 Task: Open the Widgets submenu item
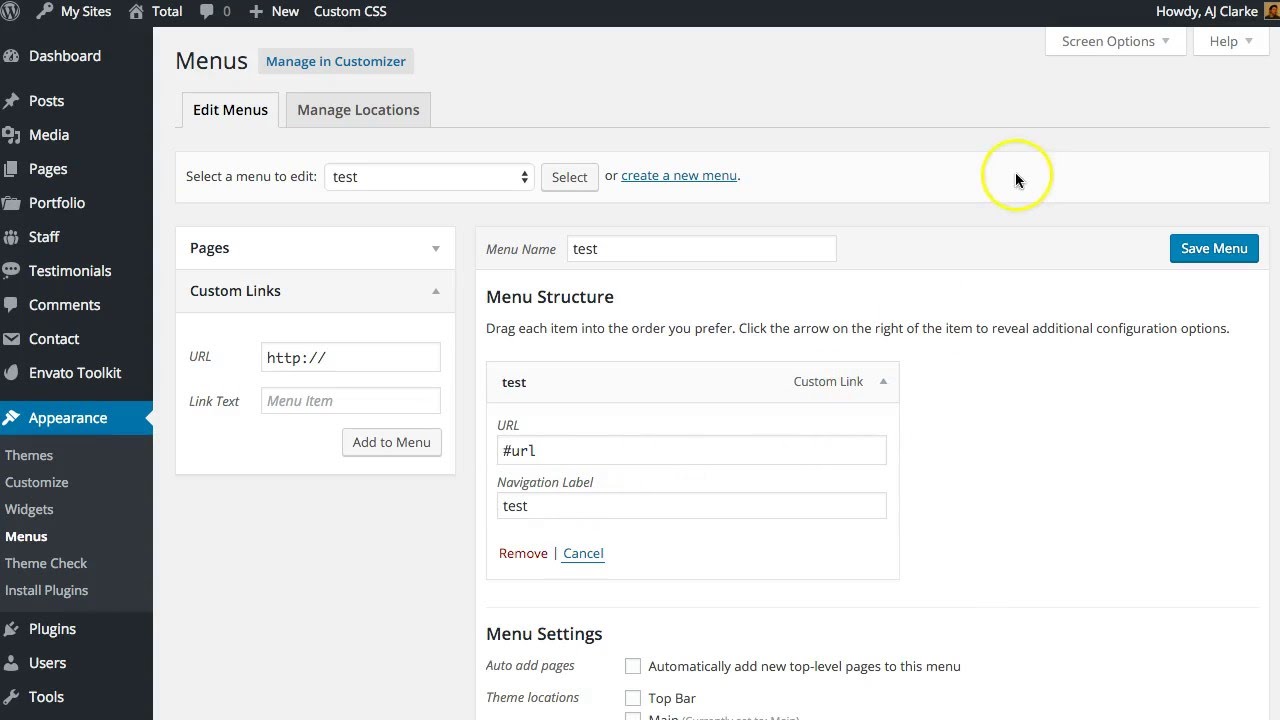[29, 509]
